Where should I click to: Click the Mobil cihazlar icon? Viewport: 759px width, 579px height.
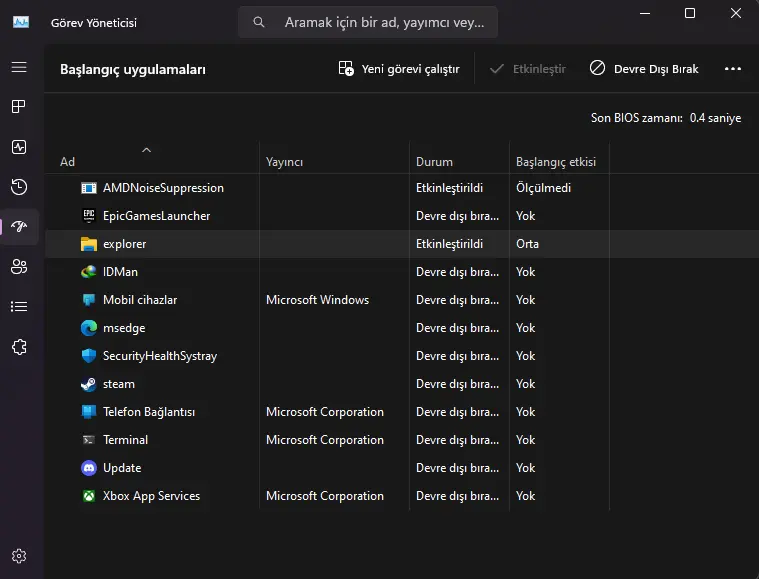click(x=89, y=300)
